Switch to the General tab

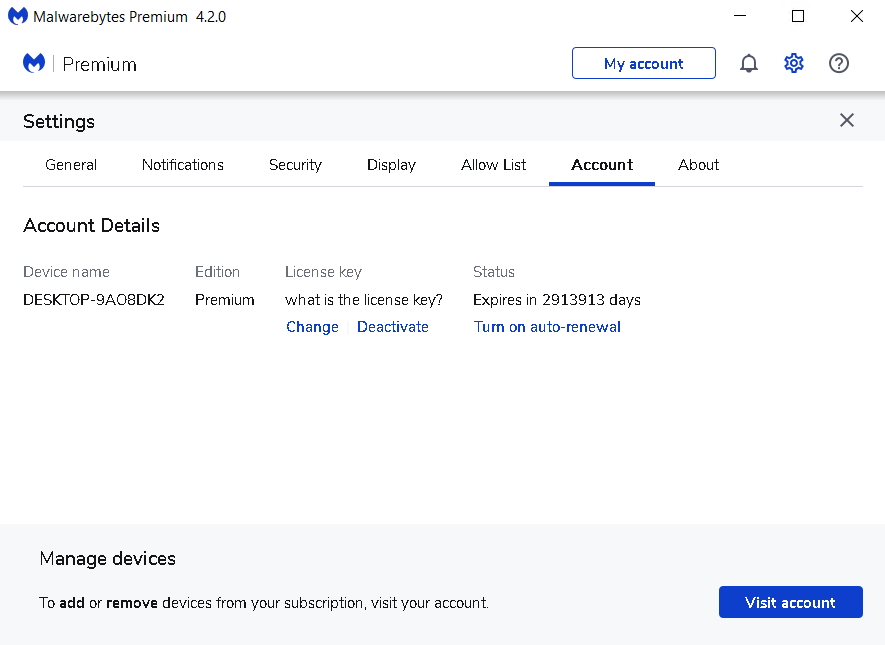tap(70, 165)
